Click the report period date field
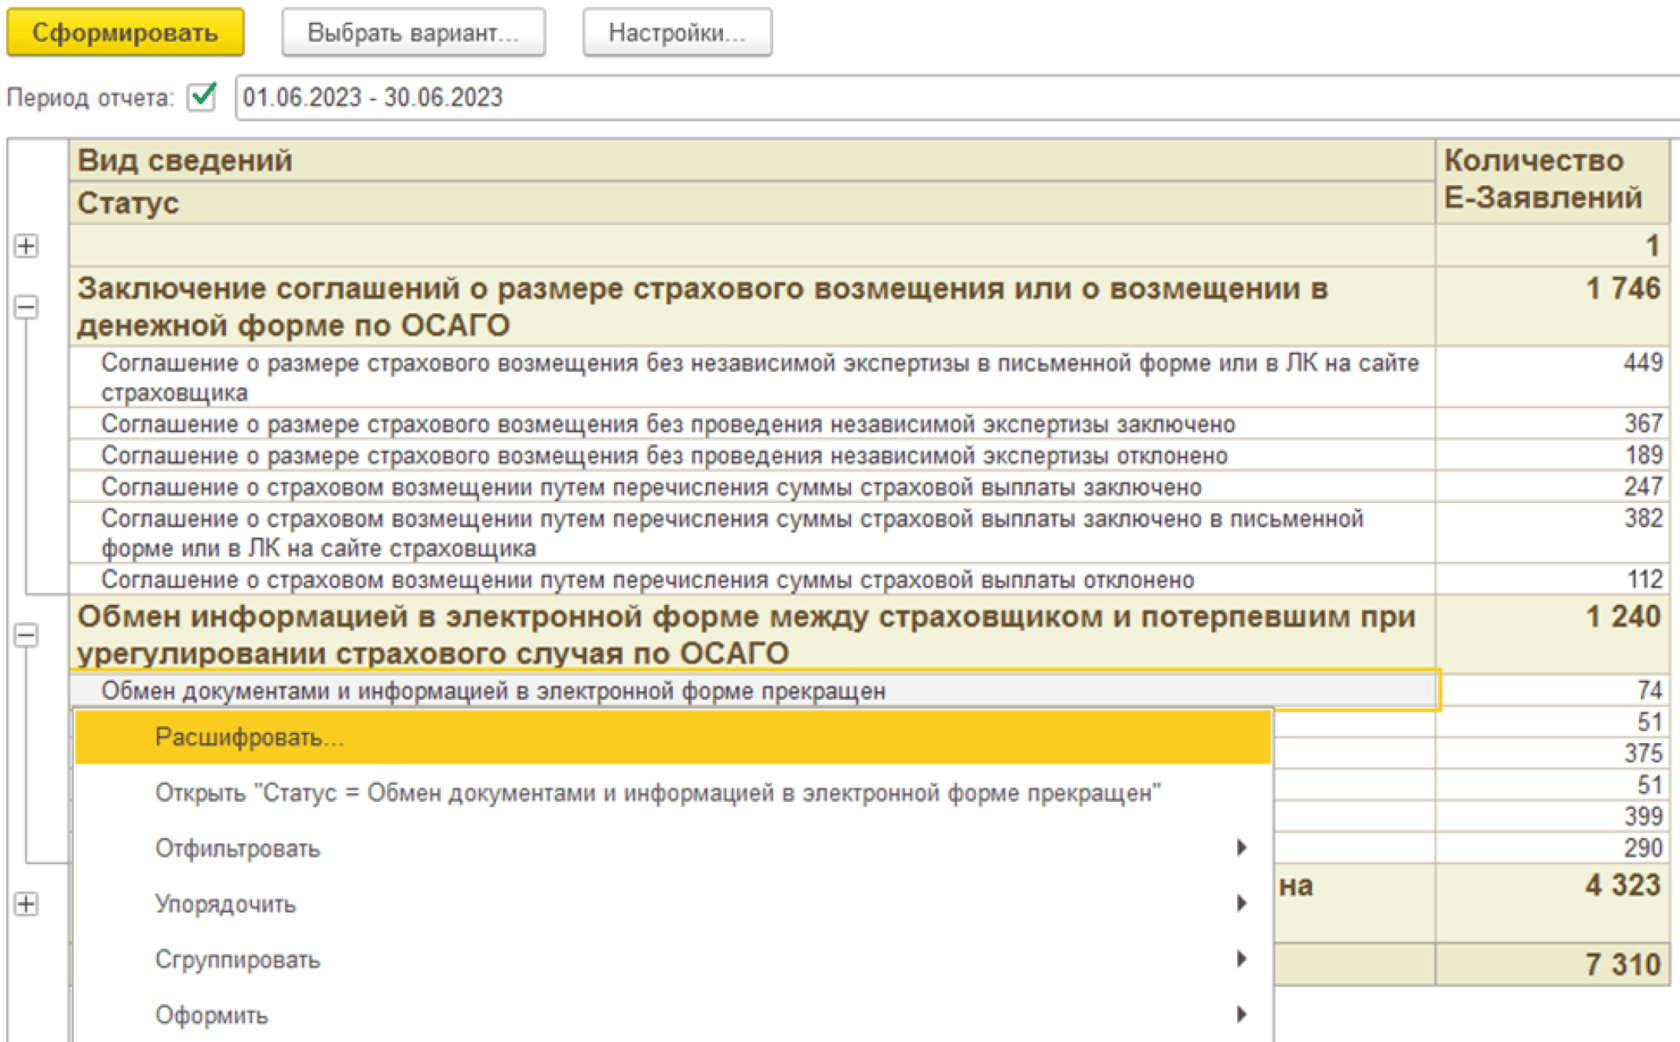Screen dimensions: 1680x1042 coord(900,97)
